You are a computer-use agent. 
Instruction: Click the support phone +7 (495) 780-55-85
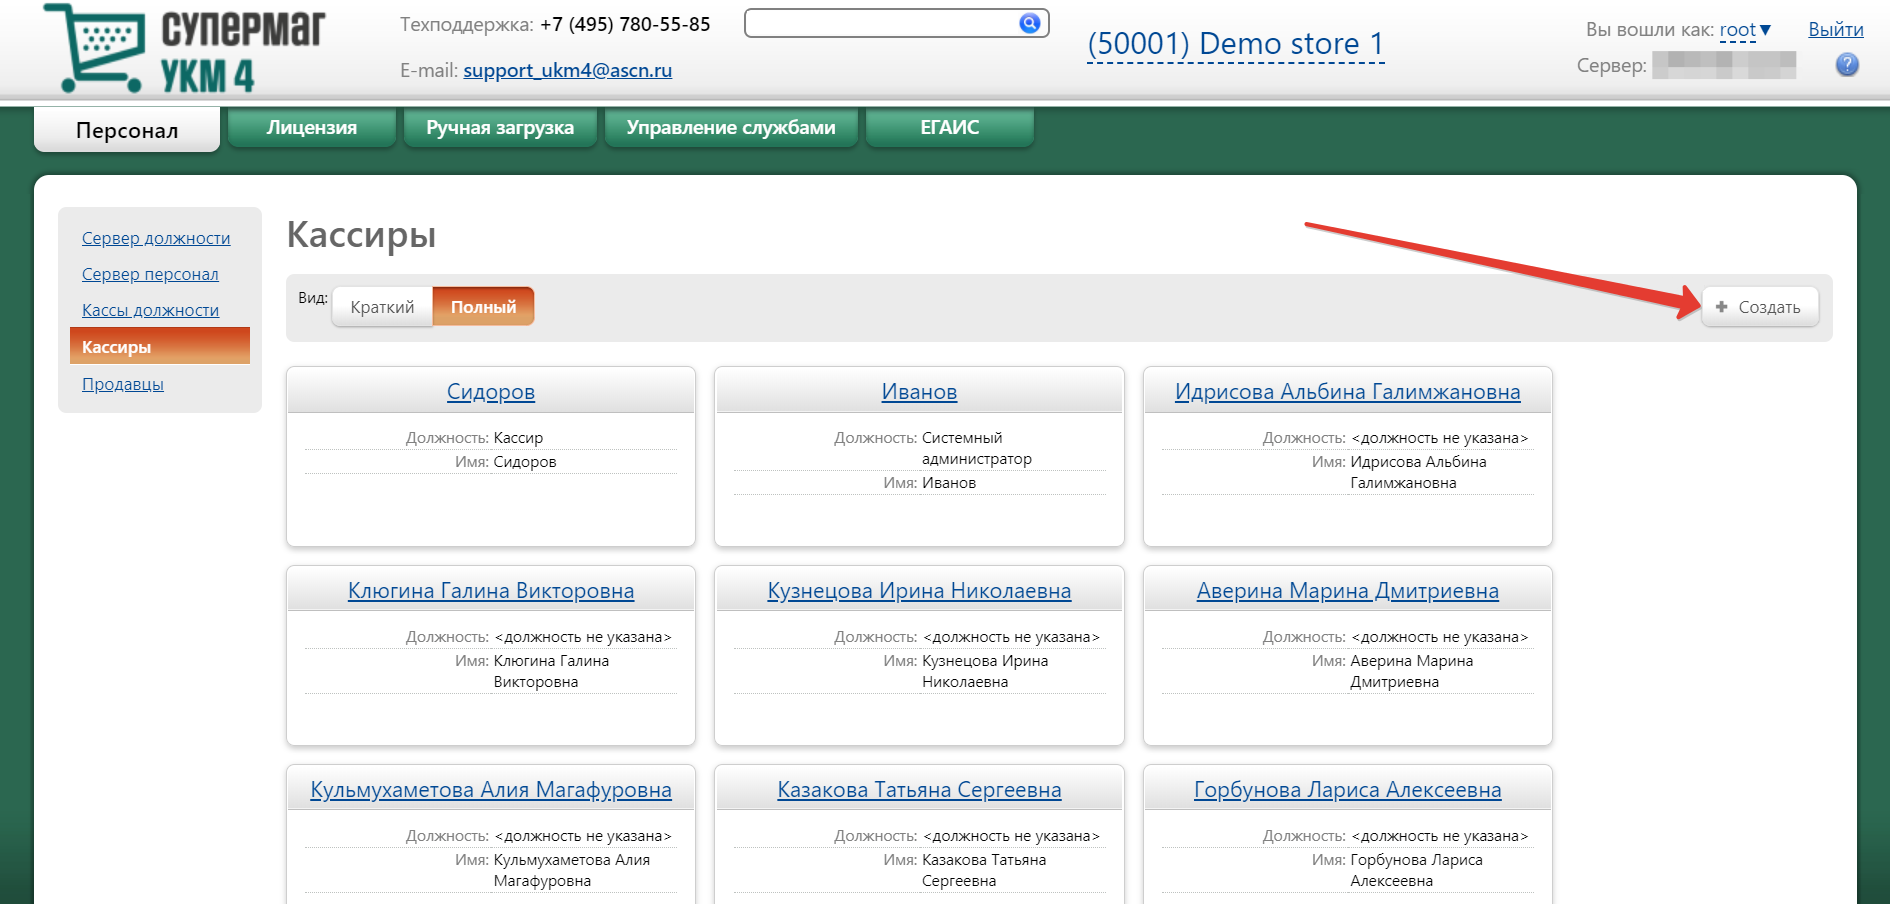tap(625, 24)
